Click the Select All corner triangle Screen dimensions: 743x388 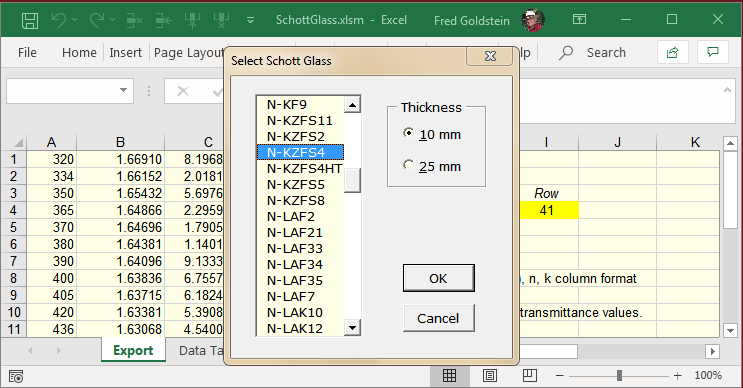click(18, 143)
